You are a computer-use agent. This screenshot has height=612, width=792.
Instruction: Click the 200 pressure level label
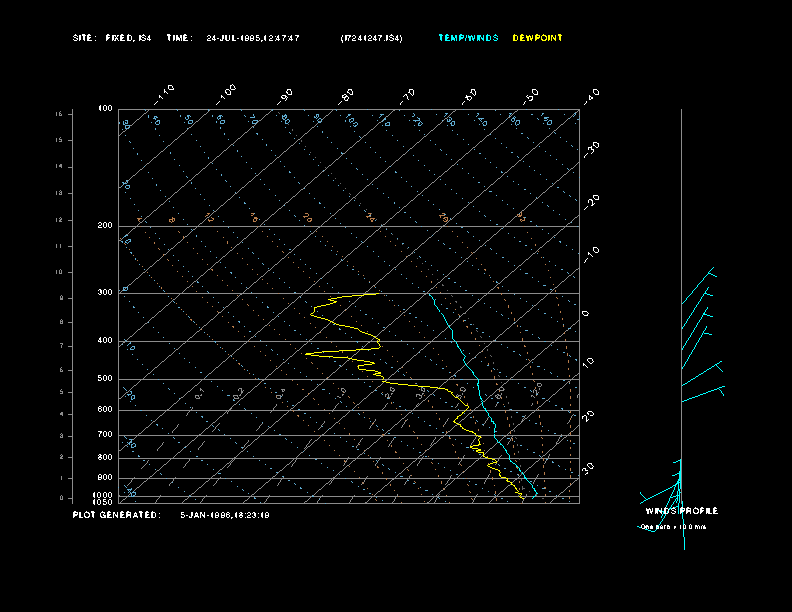pyautogui.click(x=105, y=225)
